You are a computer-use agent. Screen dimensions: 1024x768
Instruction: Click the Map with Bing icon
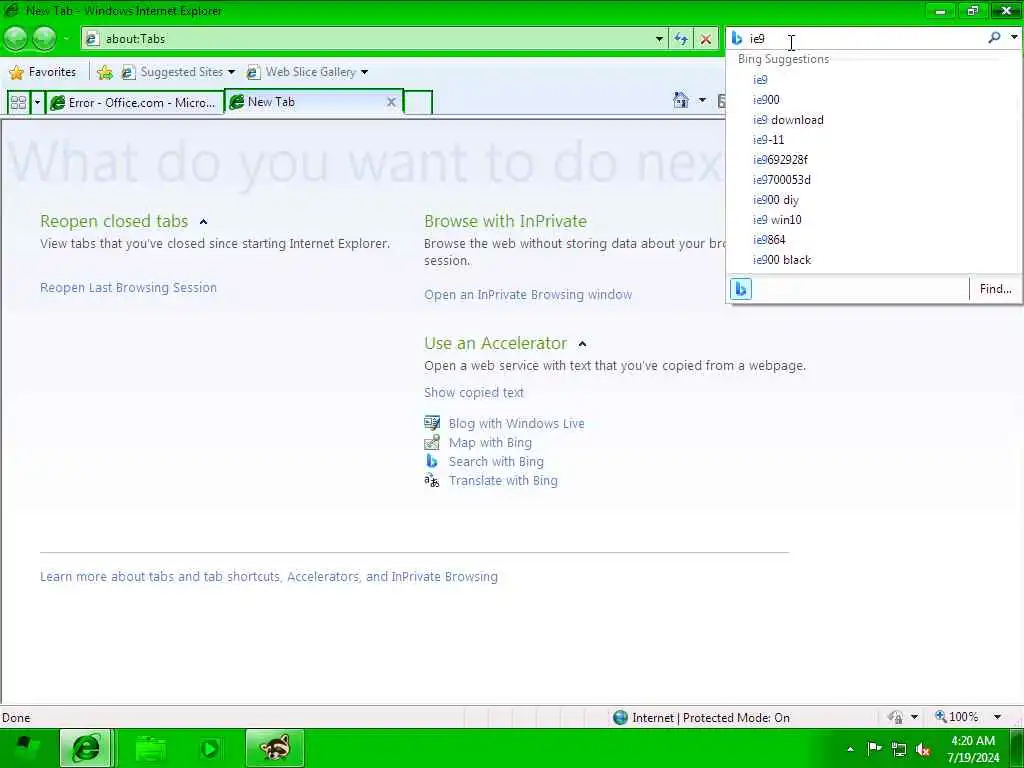(x=432, y=442)
